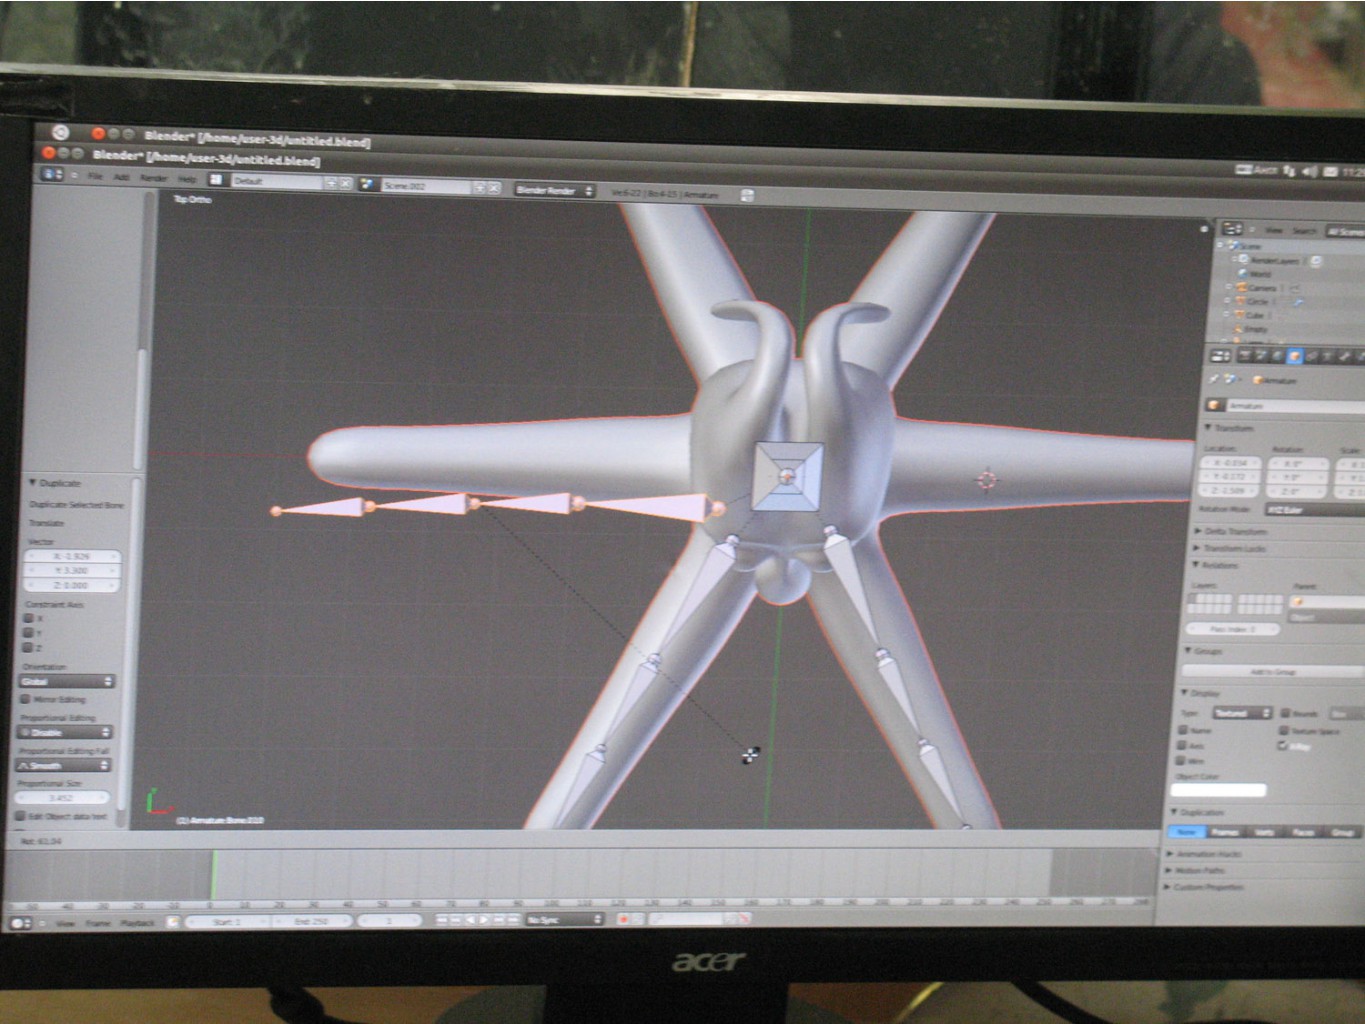
Task: Open the info editor type selector icon
Action: pyautogui.click(x=52, y=174)
